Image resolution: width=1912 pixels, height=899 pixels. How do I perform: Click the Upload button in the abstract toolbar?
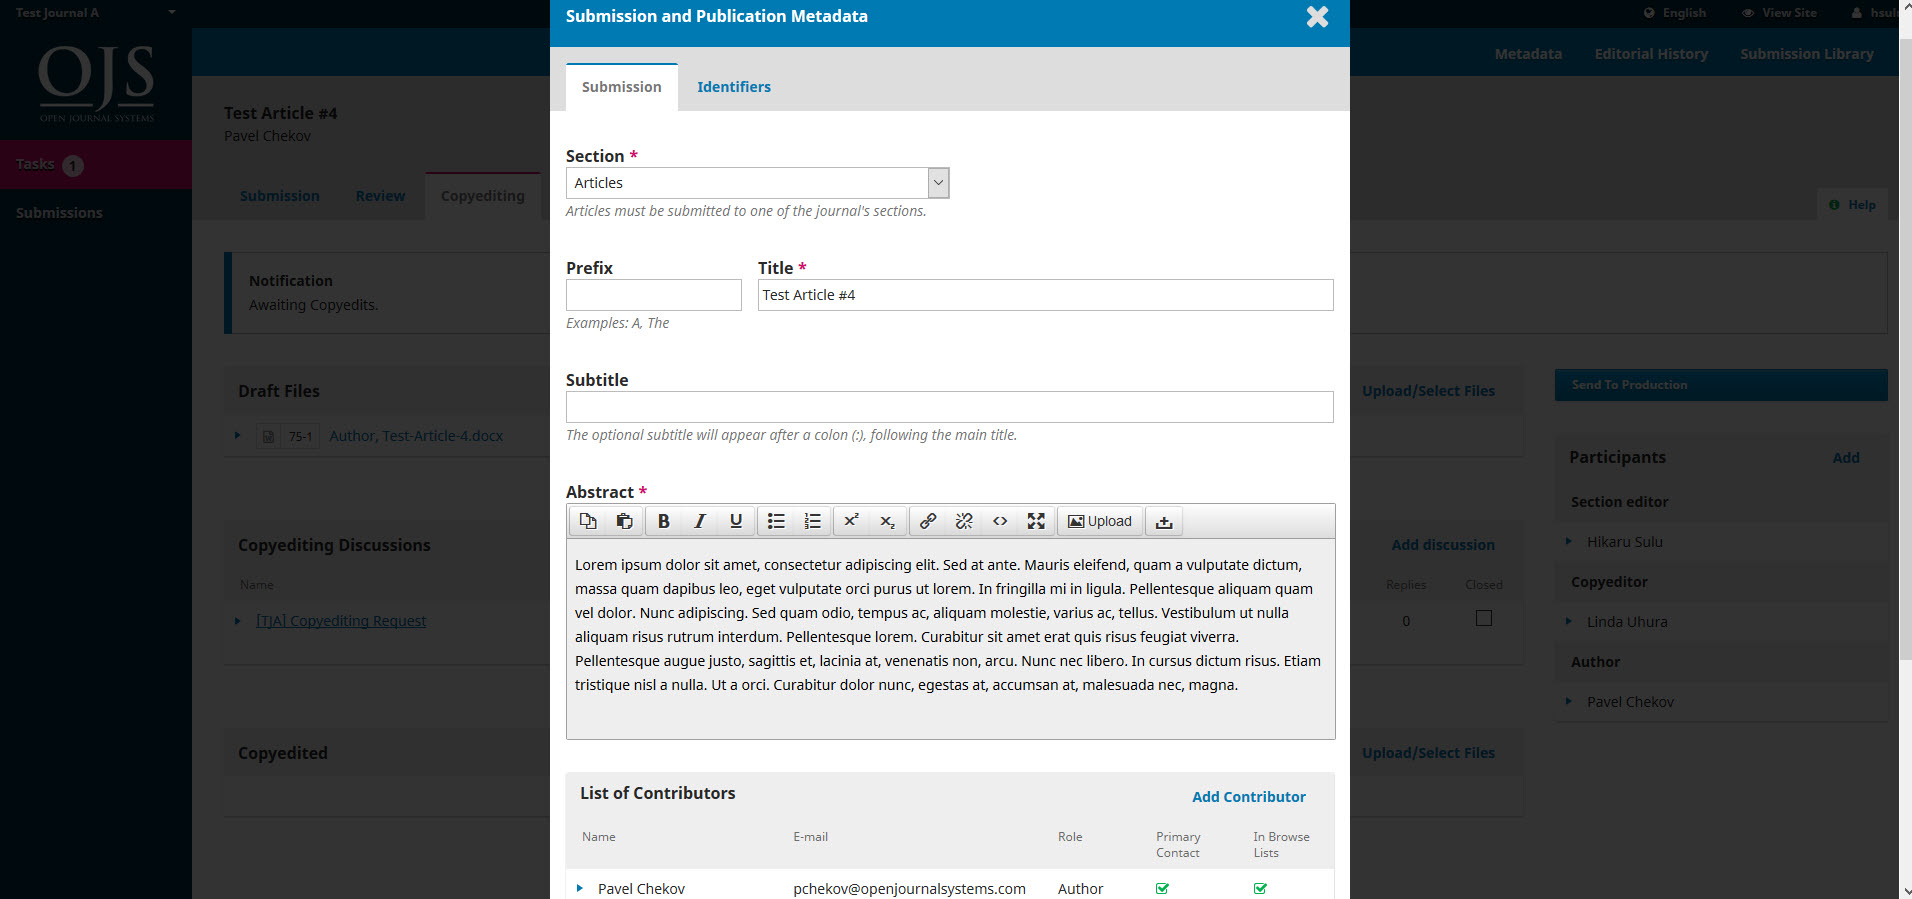[x=1099, y=521]
